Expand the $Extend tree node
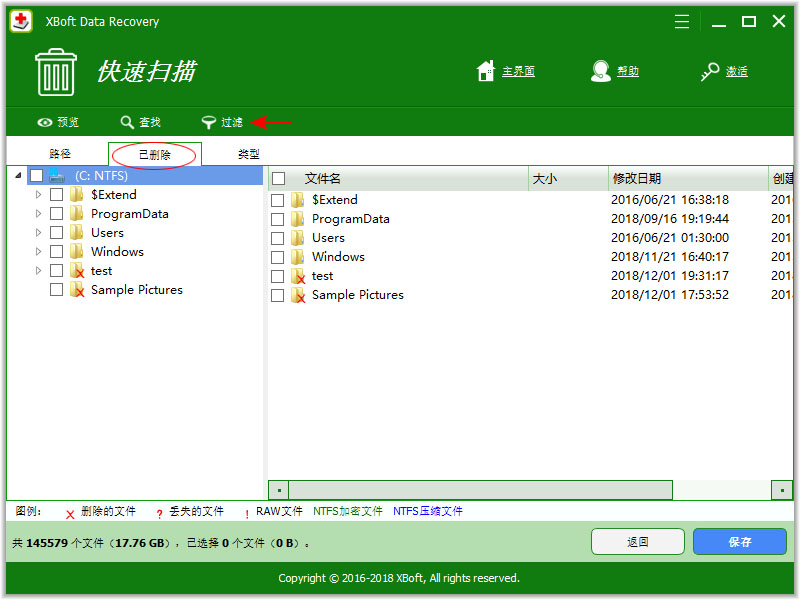The width and height of the screenshot is (800, 600). pyautogui.click(x=38, y=194)
